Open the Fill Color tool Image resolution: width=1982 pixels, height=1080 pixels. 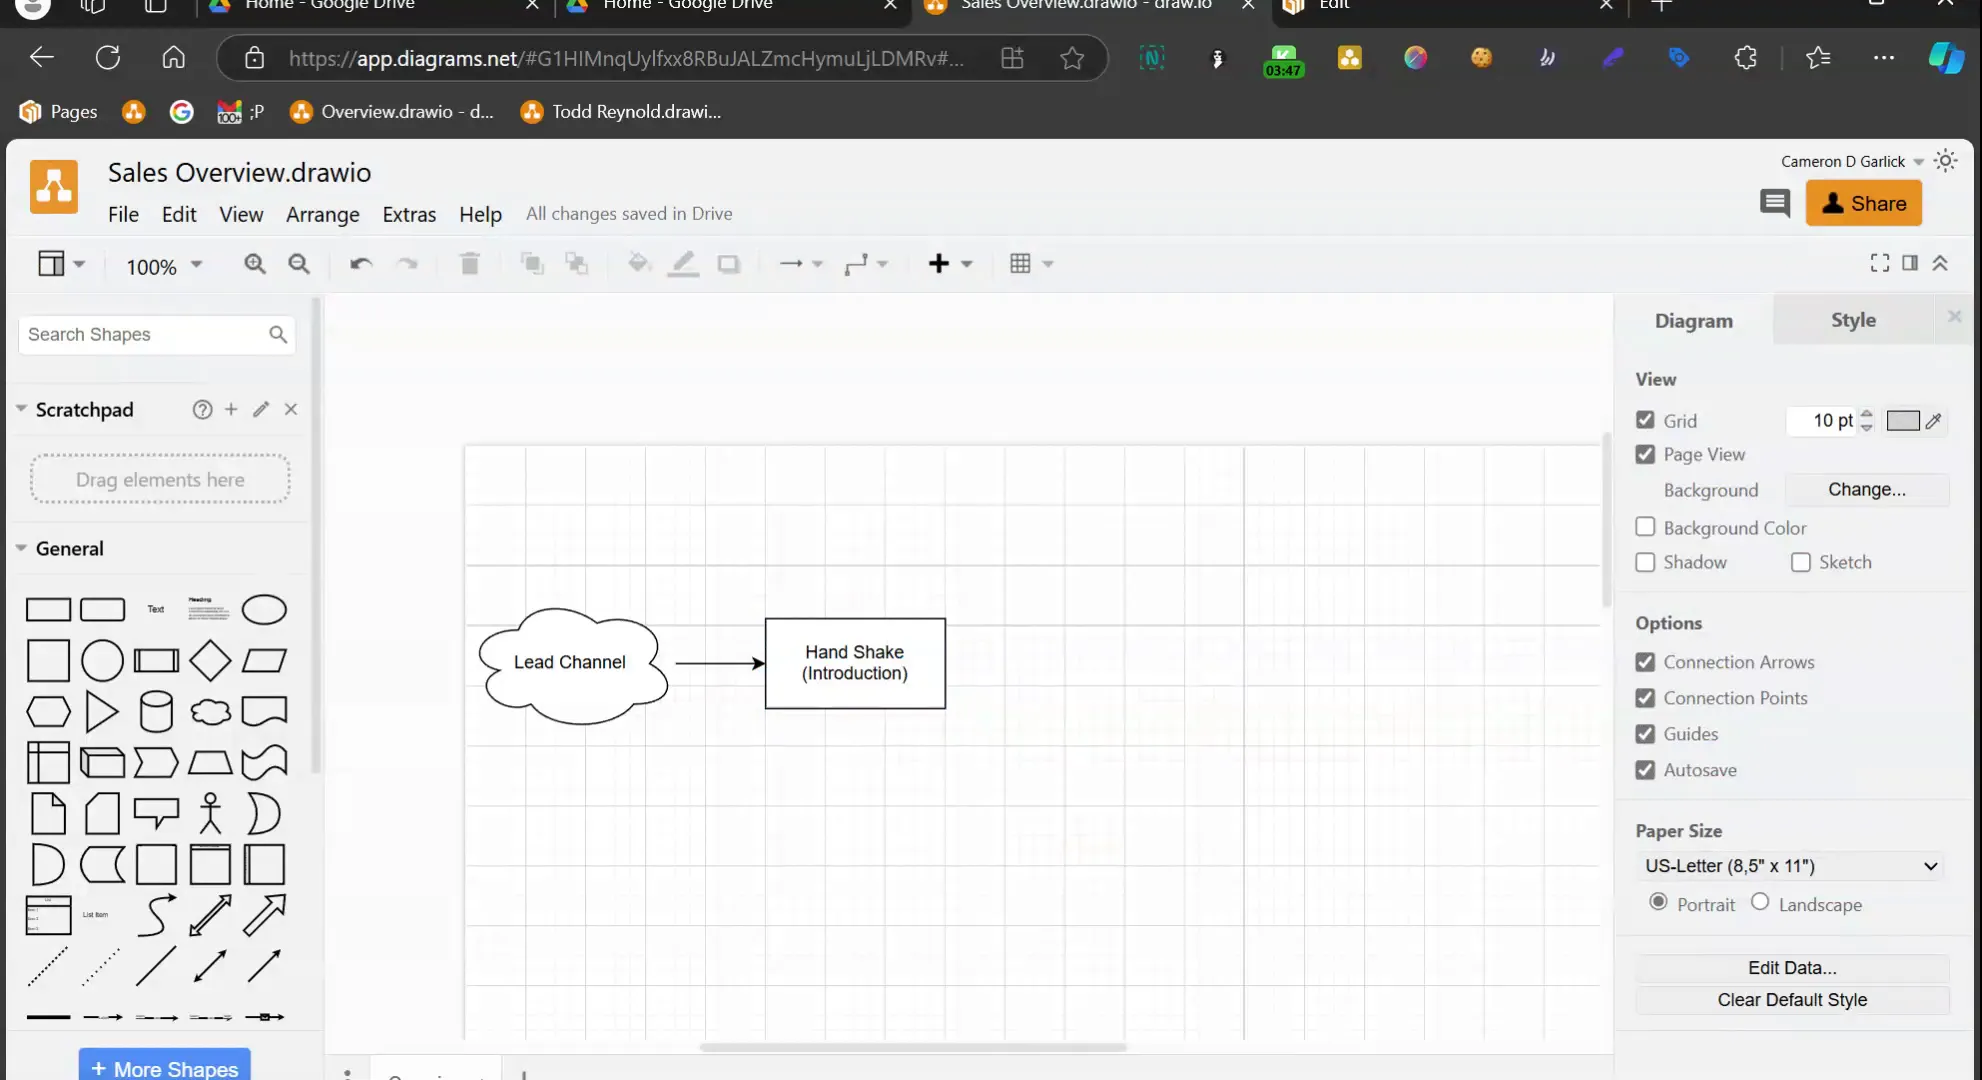[638, 263]
